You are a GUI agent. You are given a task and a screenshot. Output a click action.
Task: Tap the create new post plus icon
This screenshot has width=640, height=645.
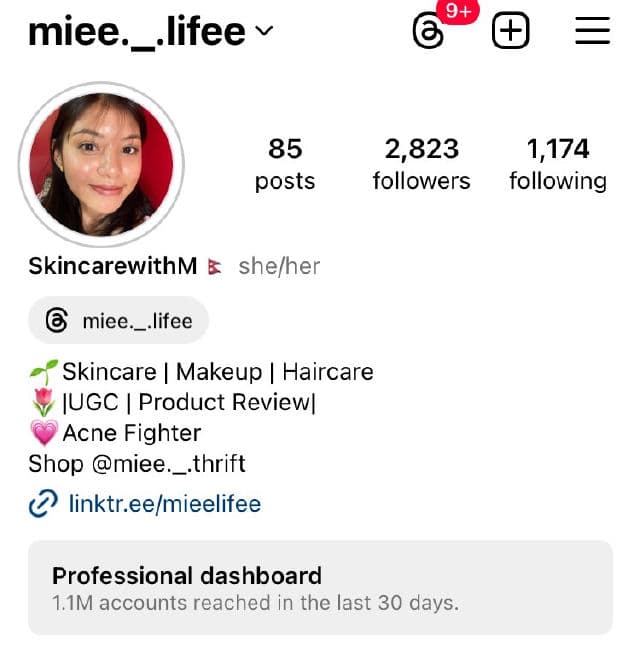coord(510,30)
